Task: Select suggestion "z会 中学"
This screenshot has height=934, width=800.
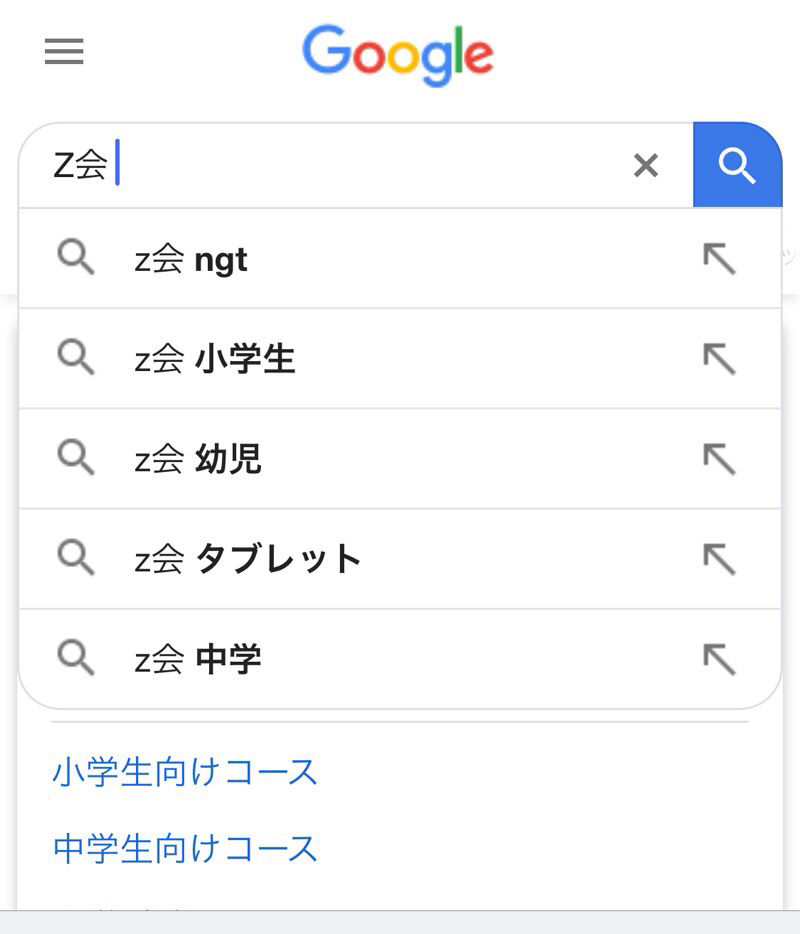Action: tap(400, 659)
